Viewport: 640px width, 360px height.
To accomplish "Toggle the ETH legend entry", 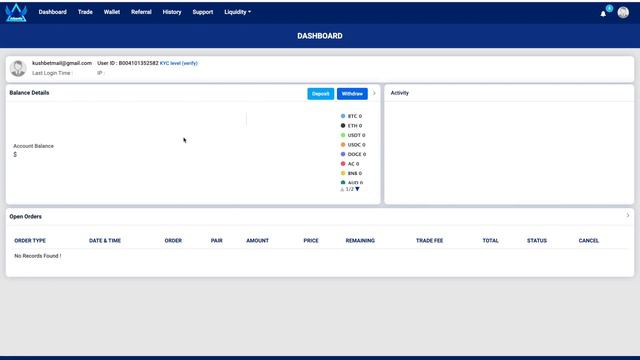I will [351, 126].
